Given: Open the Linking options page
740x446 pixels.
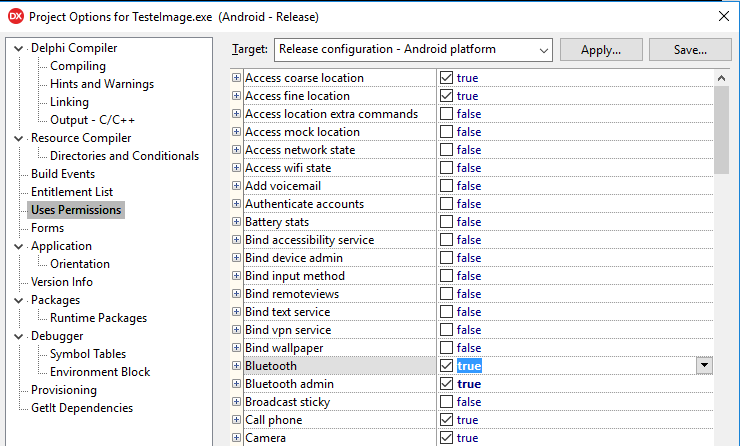Looking at the screenshot, I should coord(69,102).
